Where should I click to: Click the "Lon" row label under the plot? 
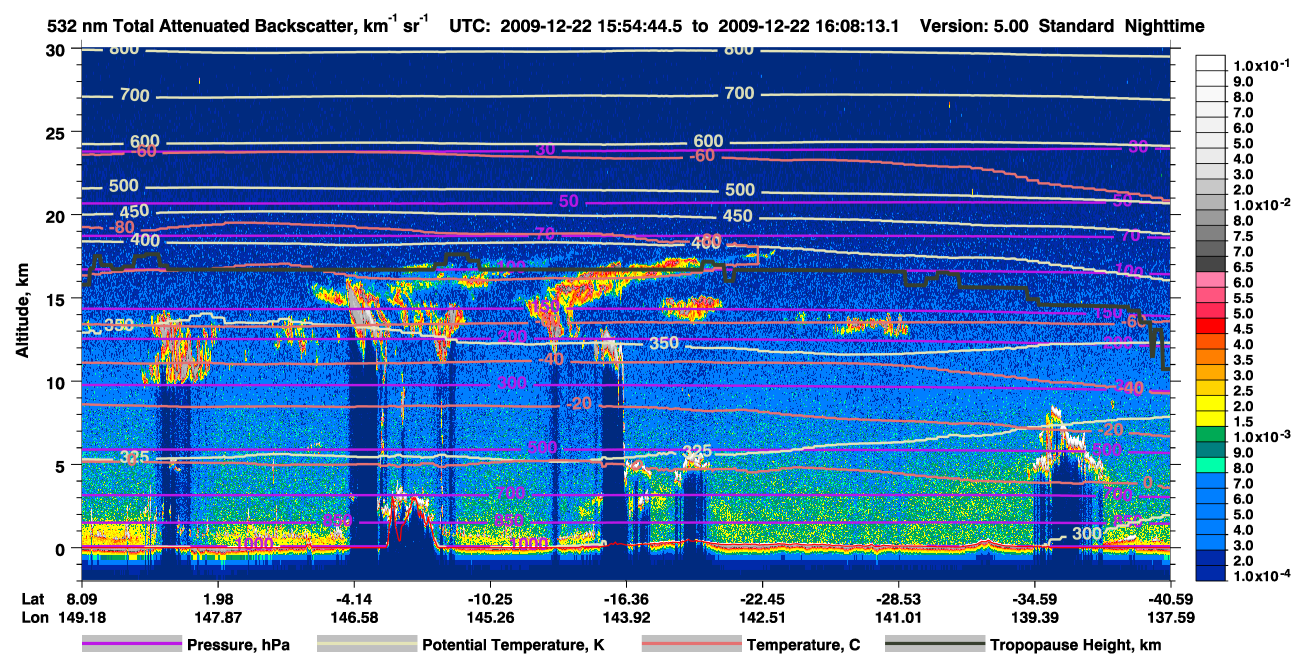[x=33, y=617]
